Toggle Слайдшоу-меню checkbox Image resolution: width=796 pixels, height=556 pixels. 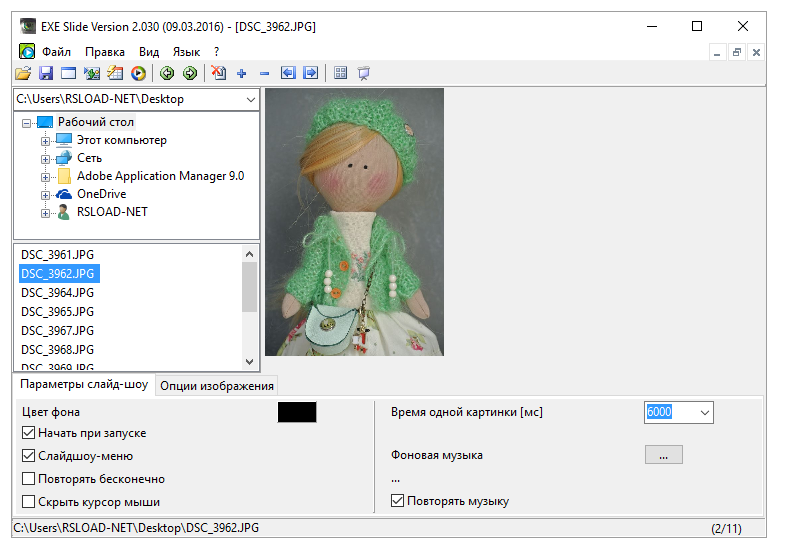28,455
